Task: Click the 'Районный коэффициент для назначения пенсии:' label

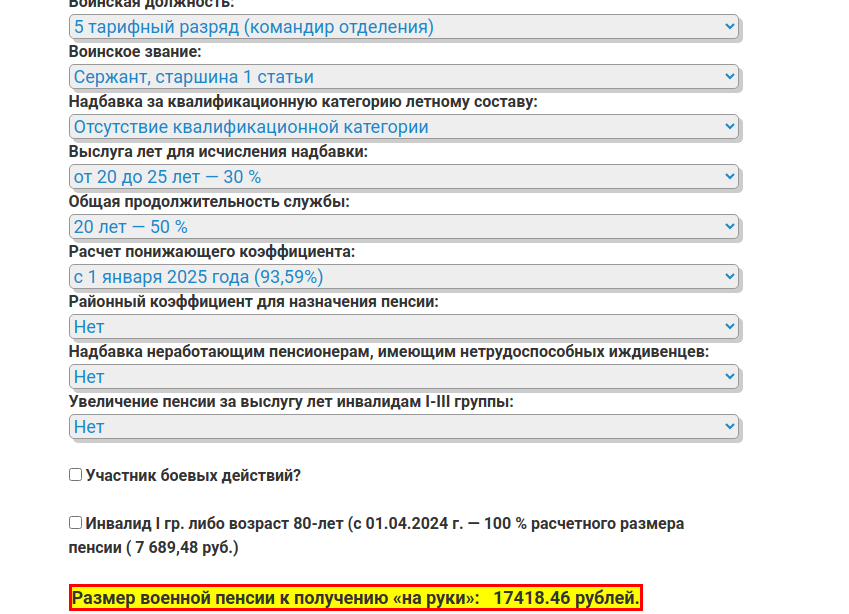Action: tap(253, 302)
